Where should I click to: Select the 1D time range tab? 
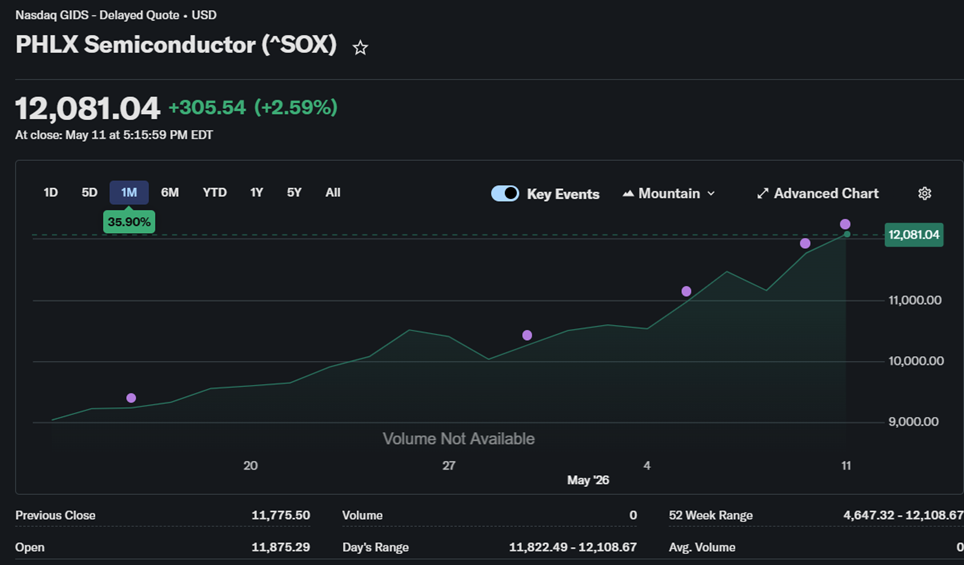tap(50, 192)
